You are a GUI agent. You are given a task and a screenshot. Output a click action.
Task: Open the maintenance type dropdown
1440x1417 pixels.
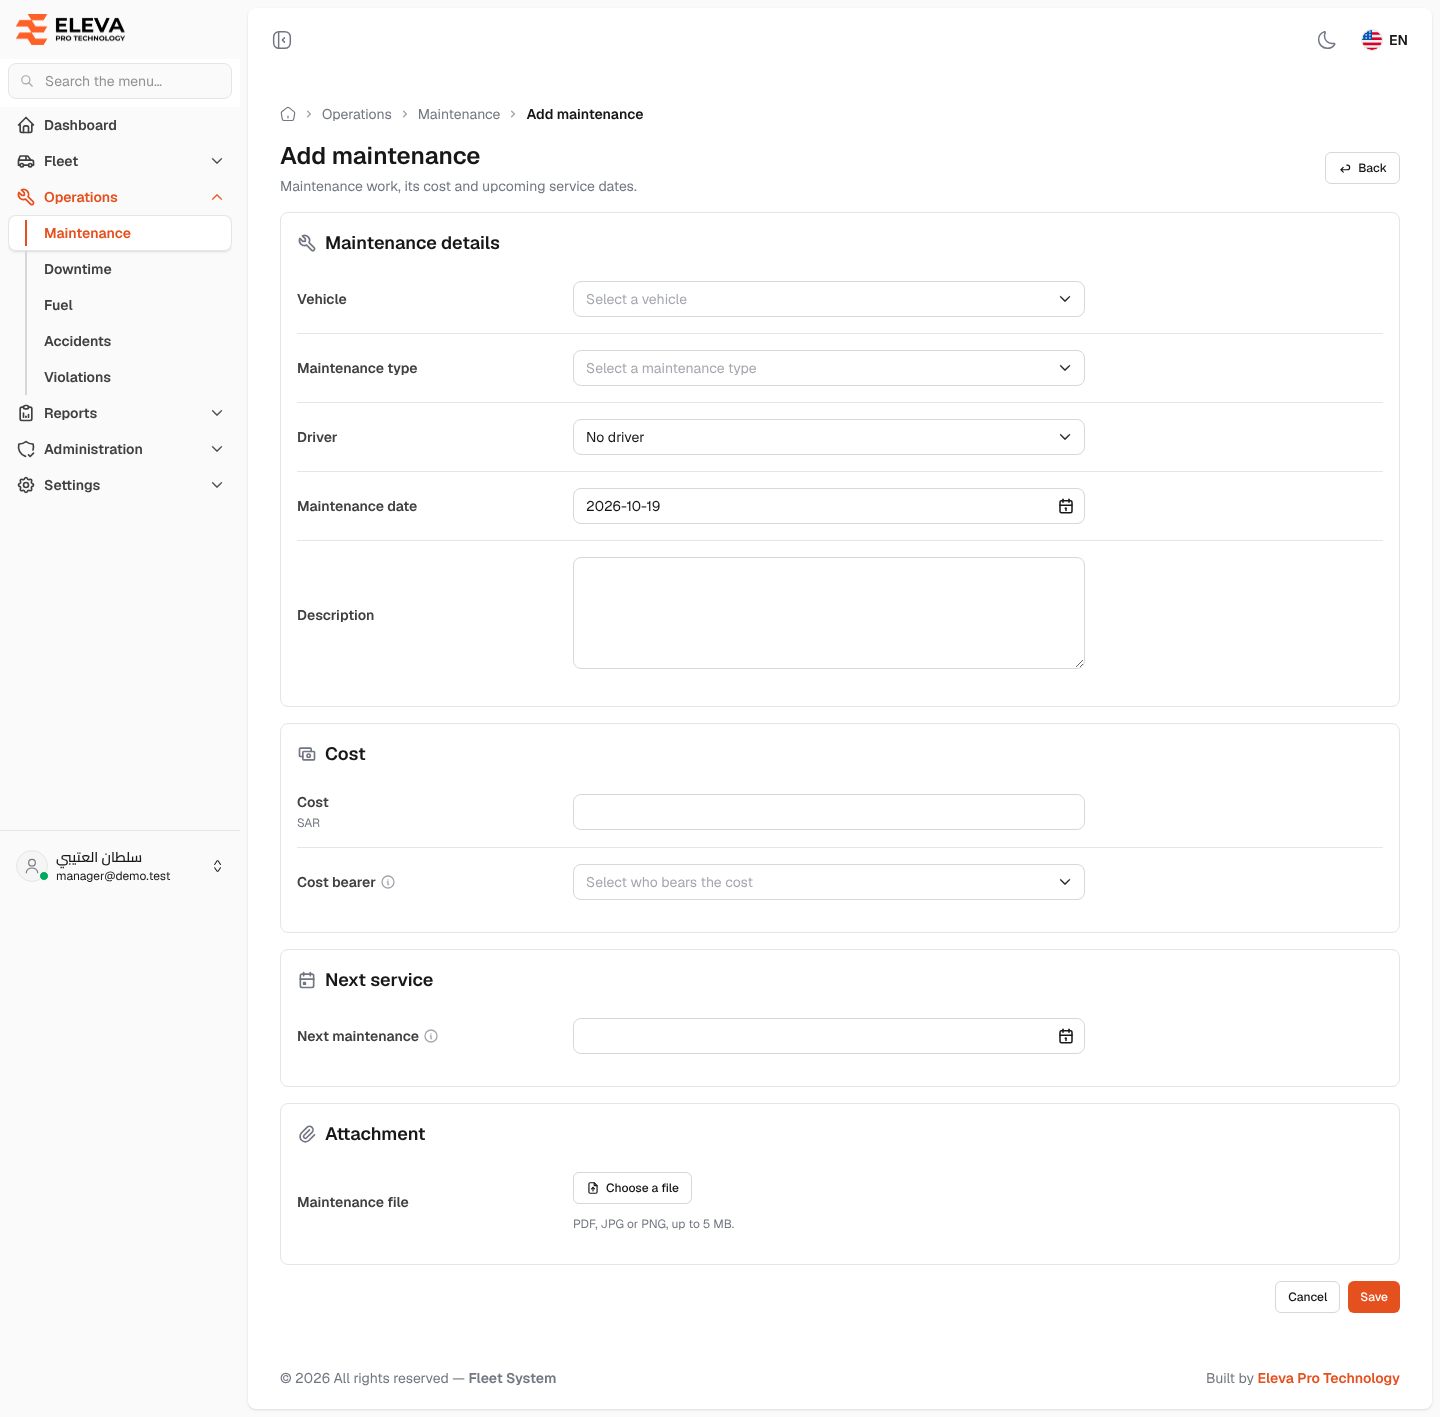click(x=829, y=368)
